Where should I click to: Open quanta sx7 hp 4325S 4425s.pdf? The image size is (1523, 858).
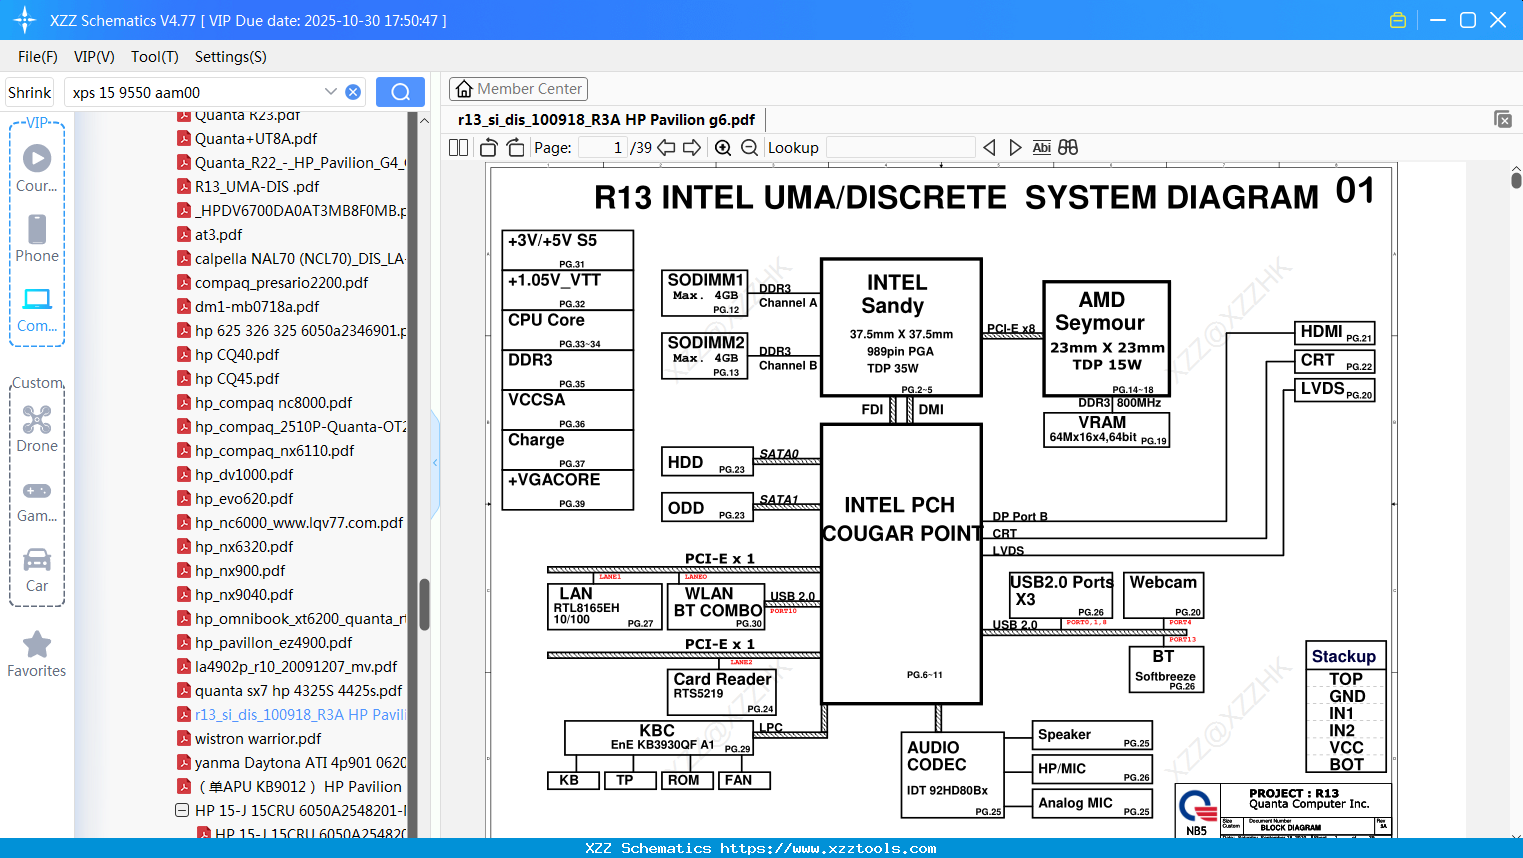(x=298, y=690)
